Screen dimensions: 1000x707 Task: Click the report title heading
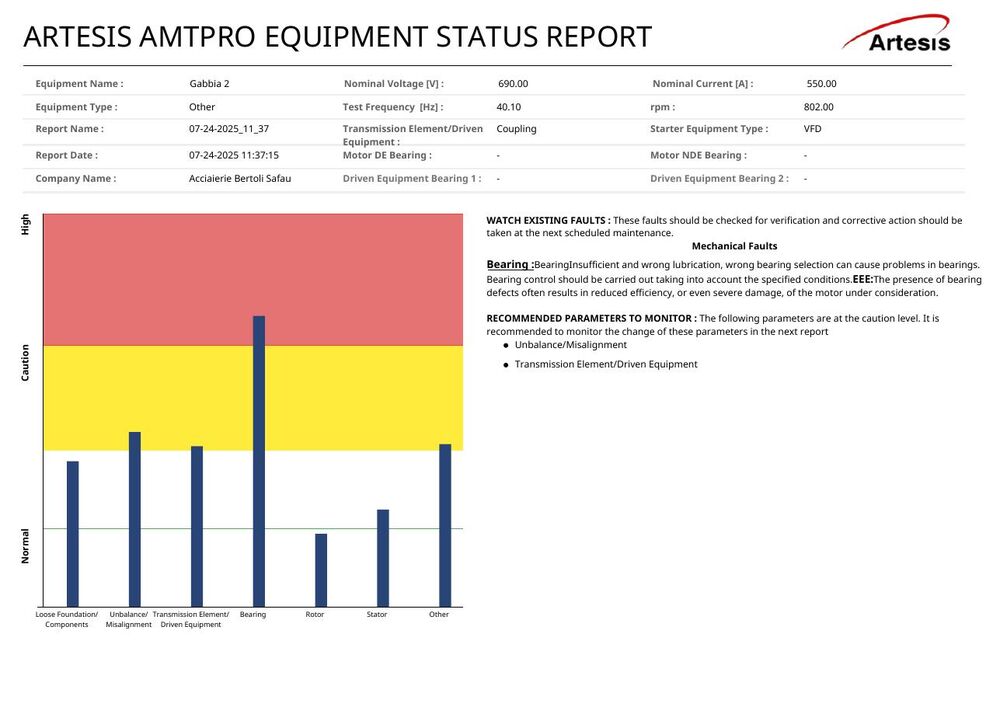pos(337,37)
